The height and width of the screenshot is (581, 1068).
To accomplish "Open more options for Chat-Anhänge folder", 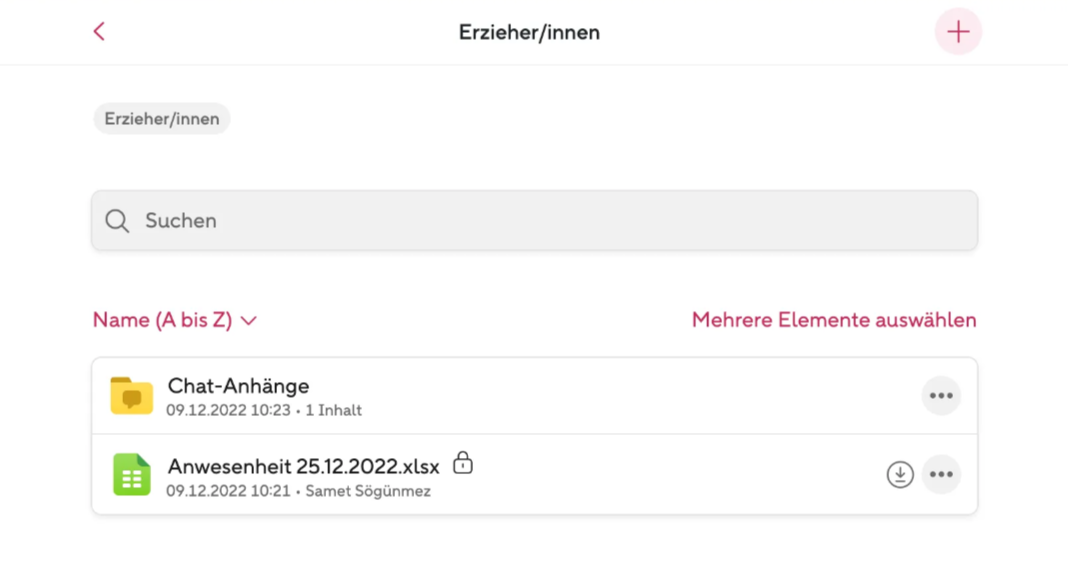I will coord(941,396).
